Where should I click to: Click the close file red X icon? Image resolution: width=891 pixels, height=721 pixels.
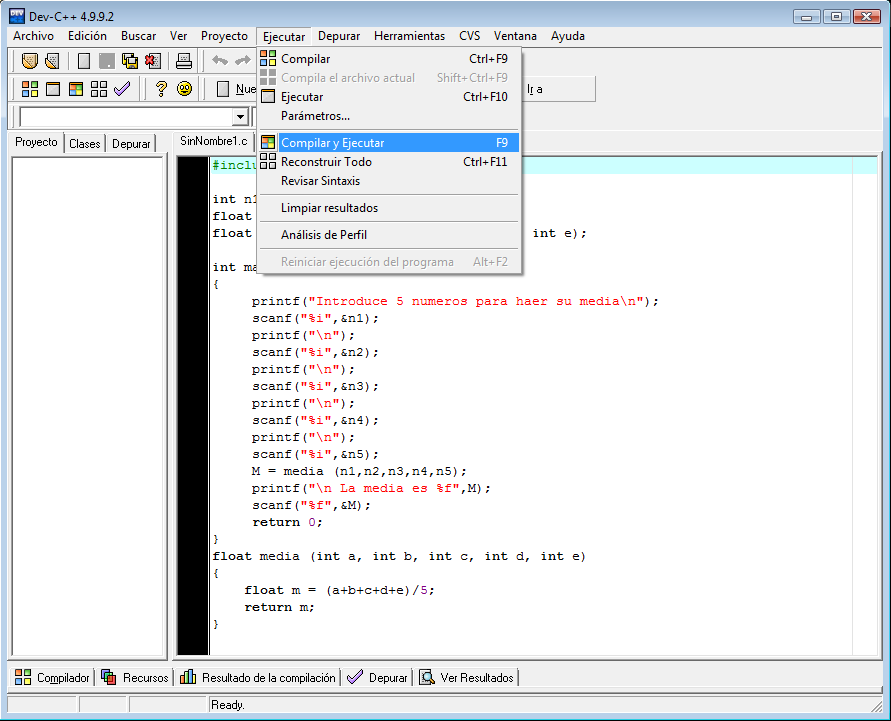[x=153, y=61]
